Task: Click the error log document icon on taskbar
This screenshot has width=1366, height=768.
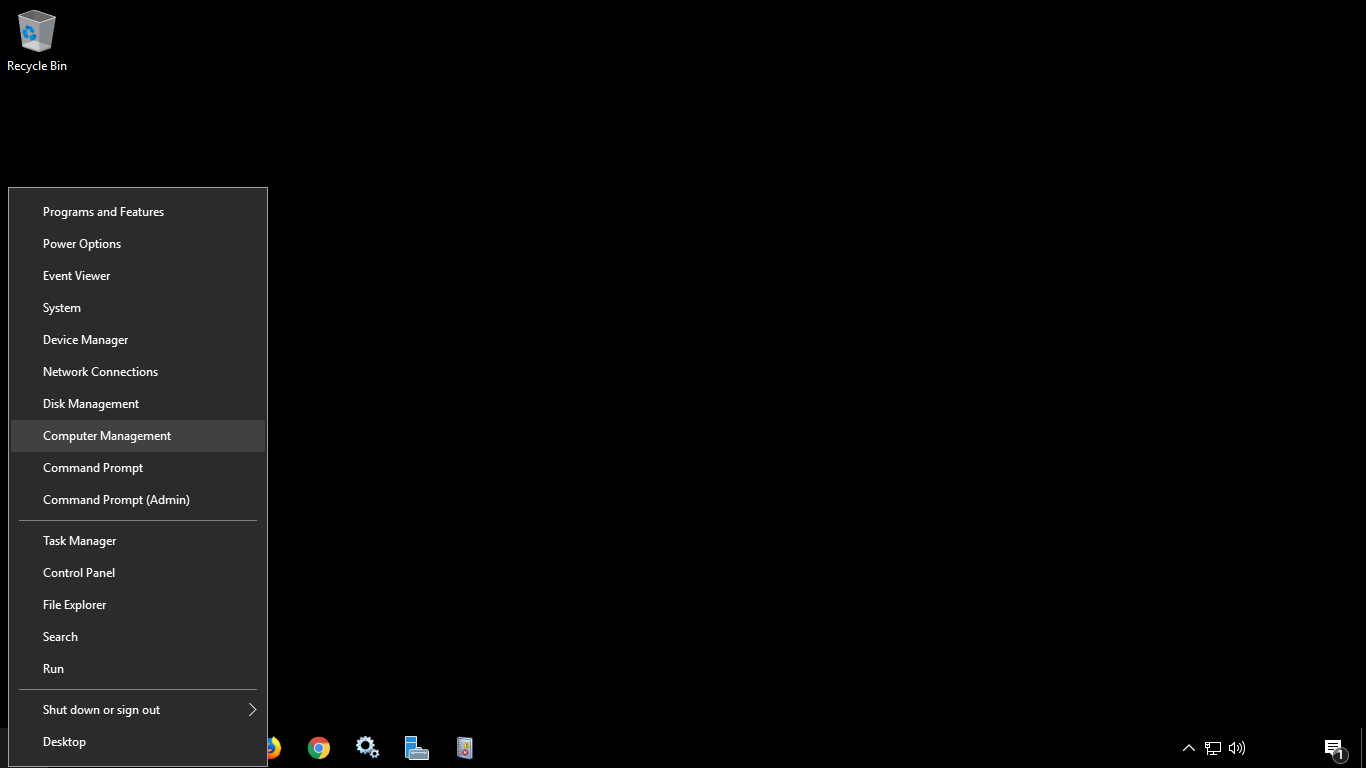Action: coord(464,747)
